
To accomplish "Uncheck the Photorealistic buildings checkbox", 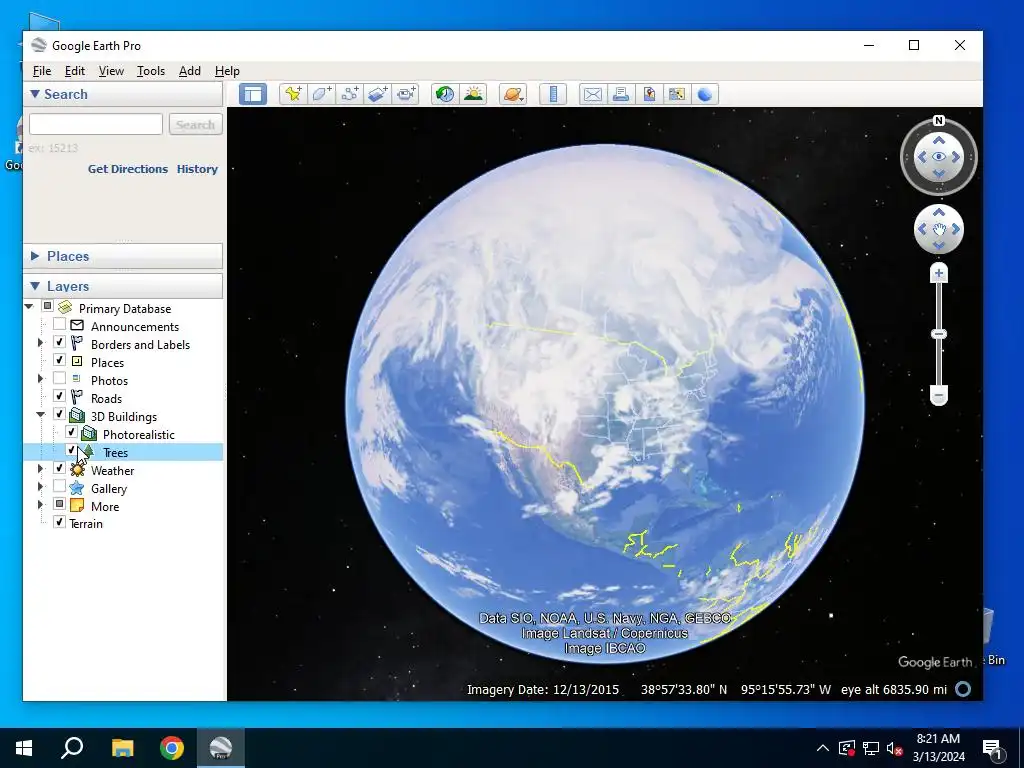I will [x=72, y=432].
